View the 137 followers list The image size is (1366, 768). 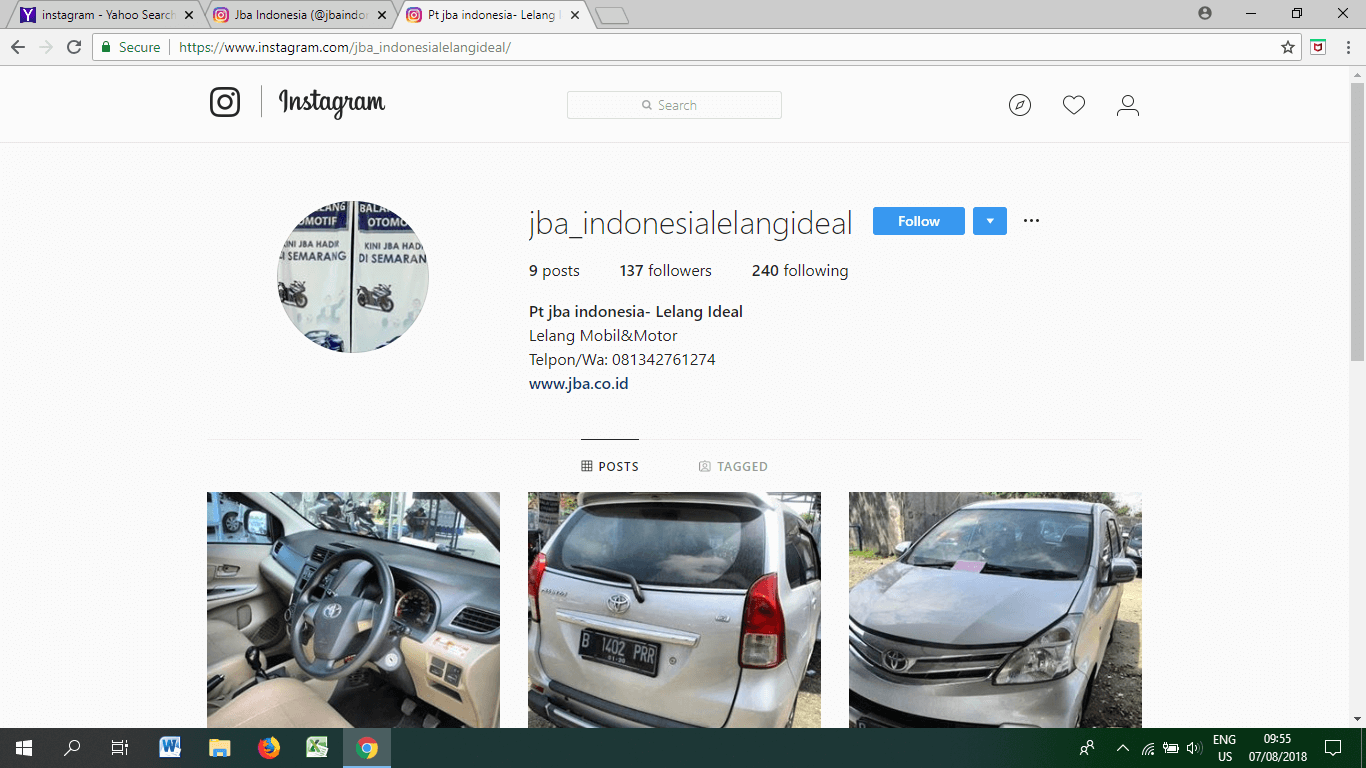[665, 271]
